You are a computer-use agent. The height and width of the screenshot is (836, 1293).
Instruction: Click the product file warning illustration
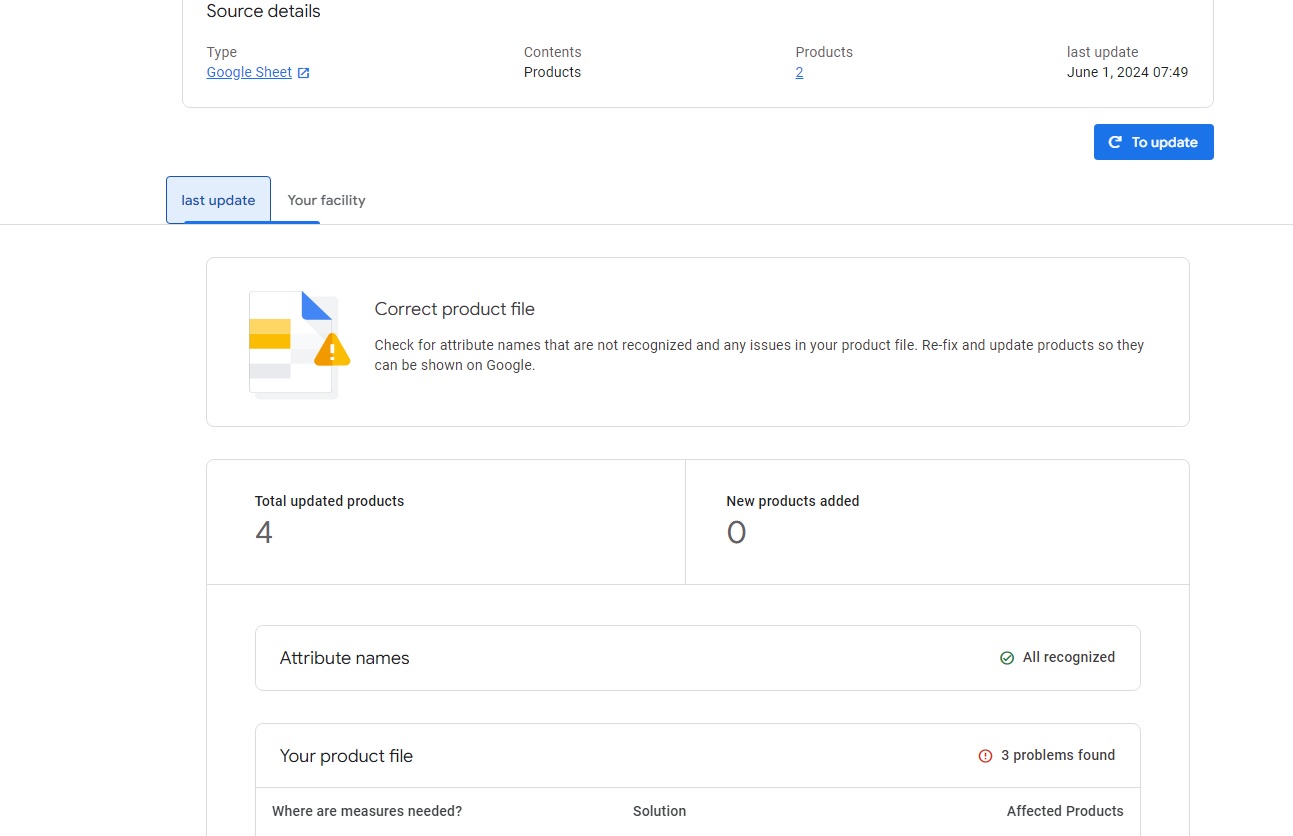click(298, 344)
